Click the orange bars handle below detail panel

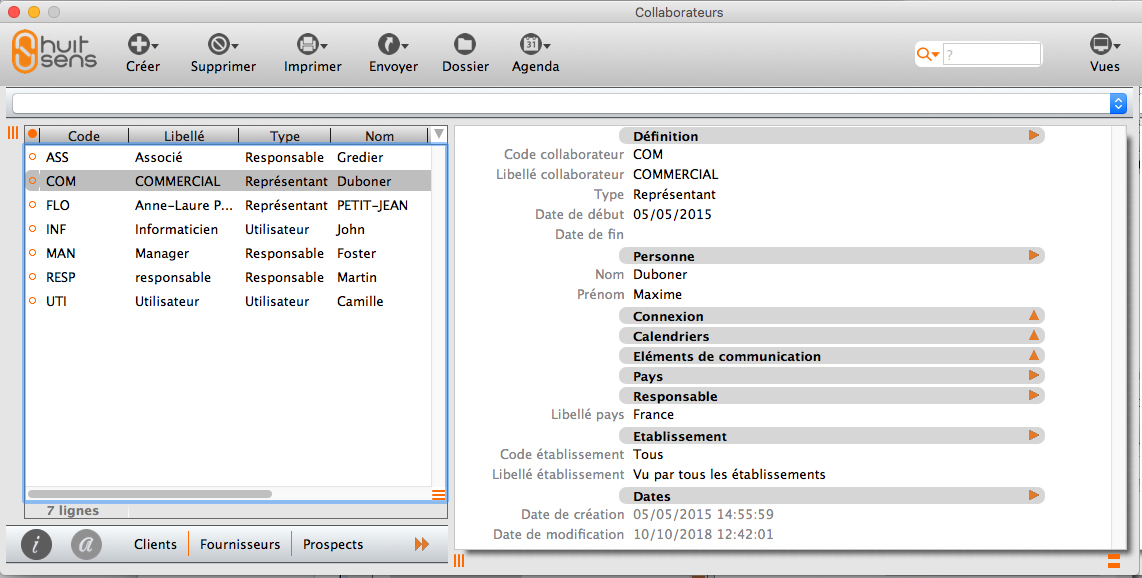coord(459,561)
